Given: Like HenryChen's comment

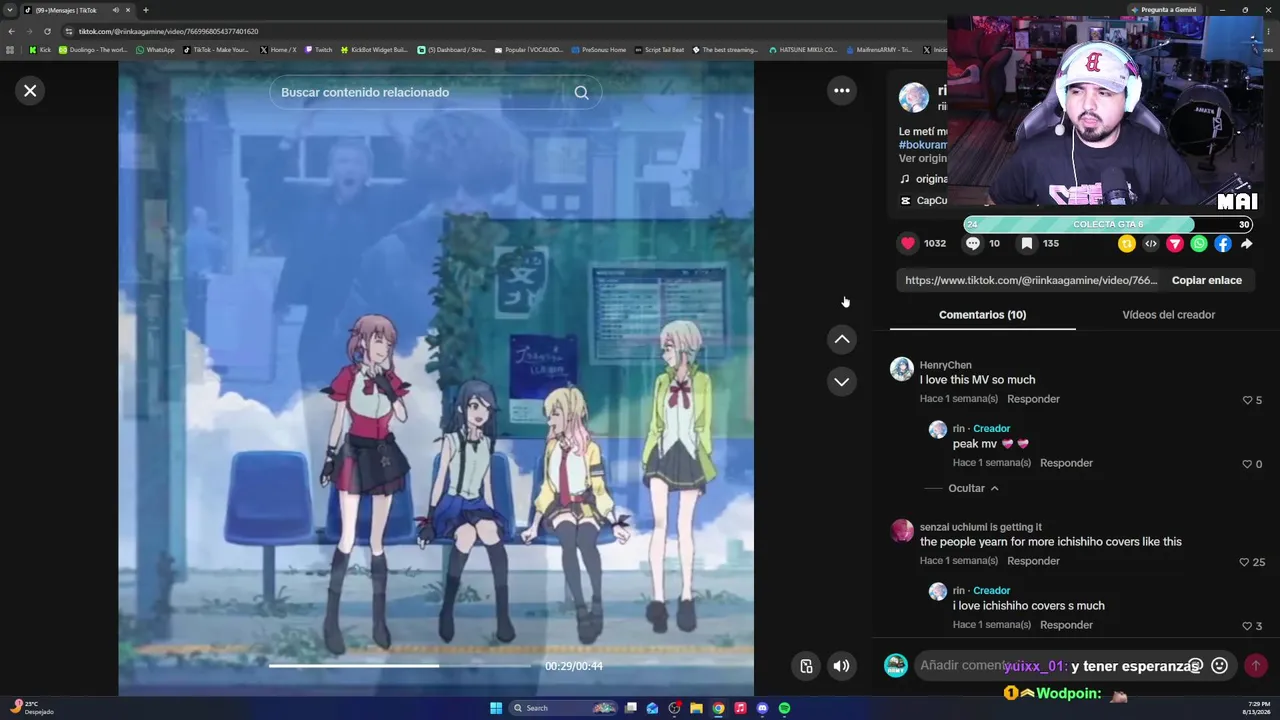Looking at the screenshot, I should [1248, 400].
